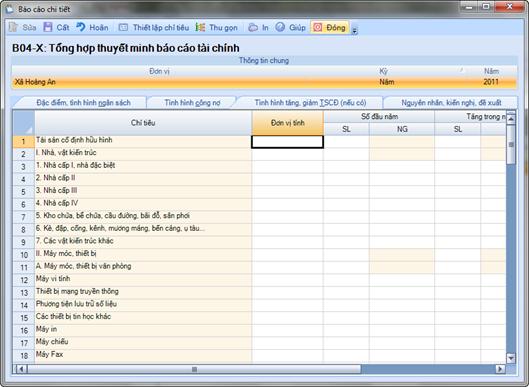Select row Máy chiếu

(143, 342)
